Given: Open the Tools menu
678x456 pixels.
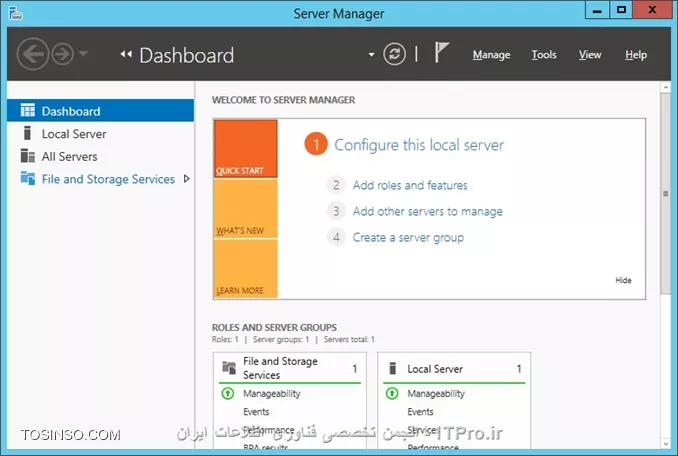Looking at the screenshot, I should 544,54.
